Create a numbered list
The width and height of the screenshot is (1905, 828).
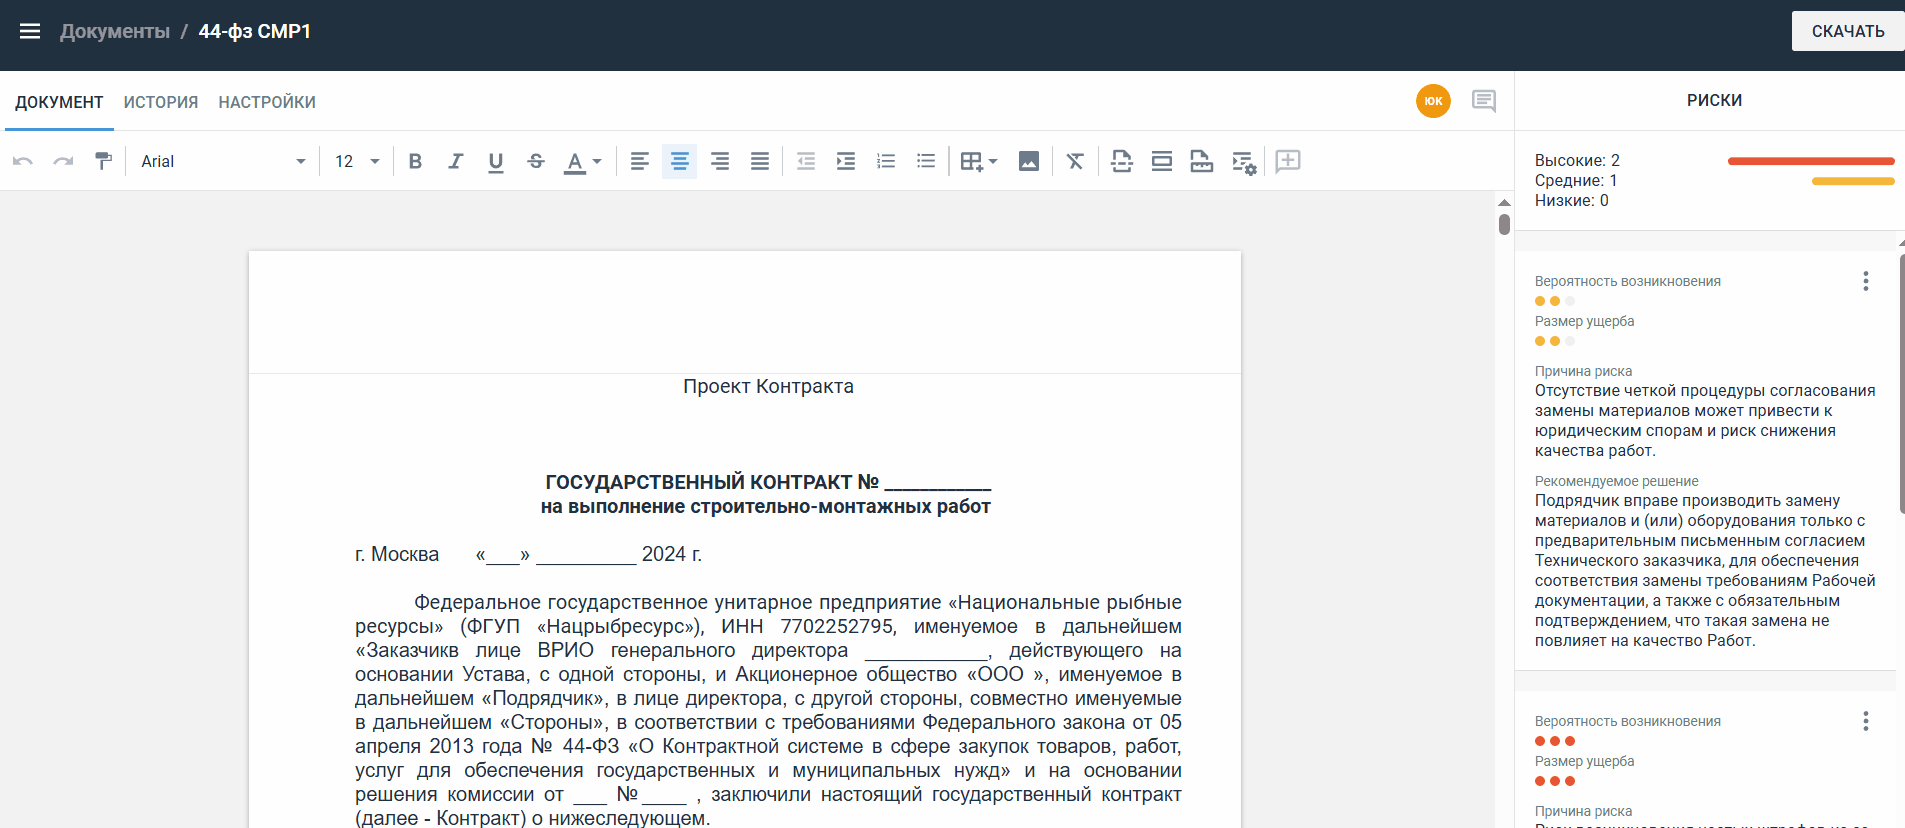[886, 161]
